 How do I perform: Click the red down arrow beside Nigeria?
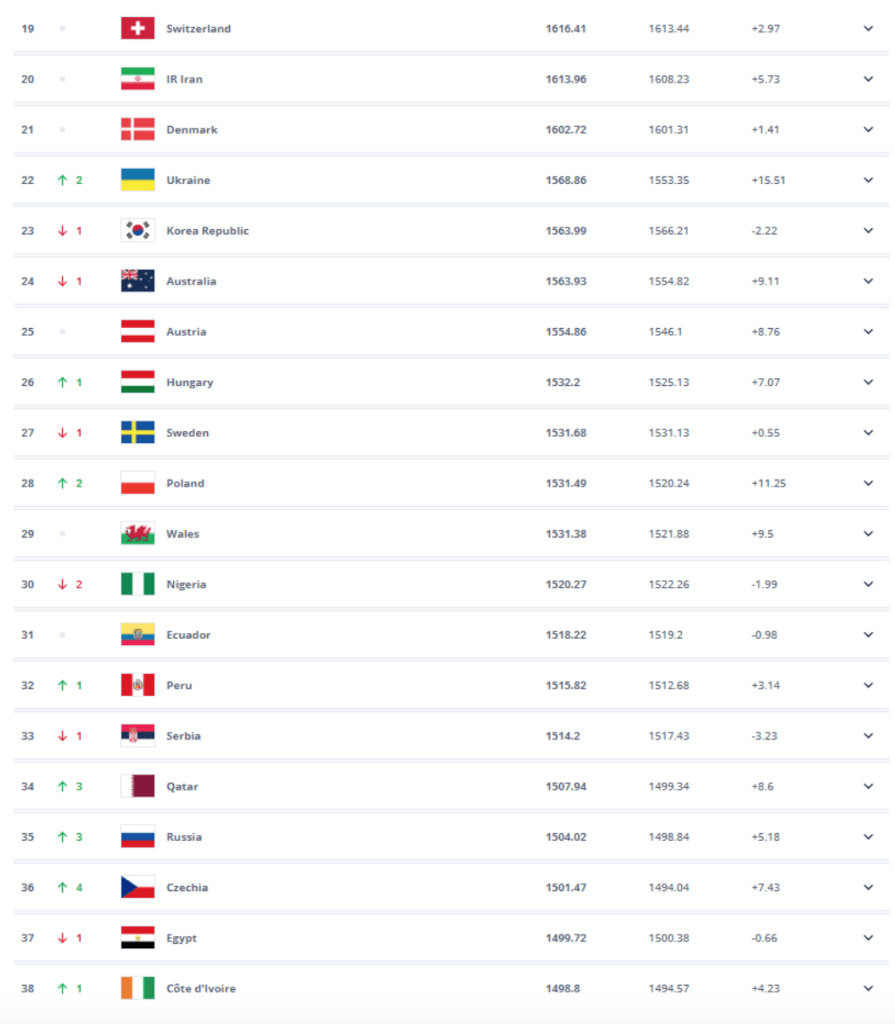(x=62, y=584)
